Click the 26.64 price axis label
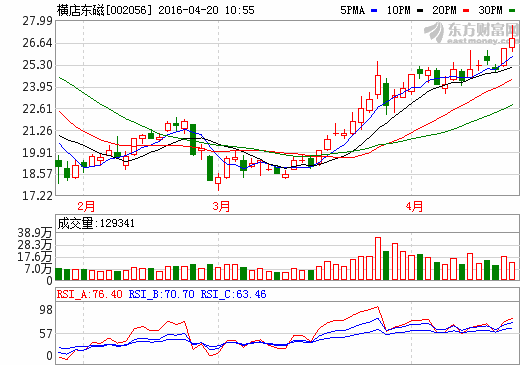The width and height of the screenshot is (520, 365). [37, 43]
